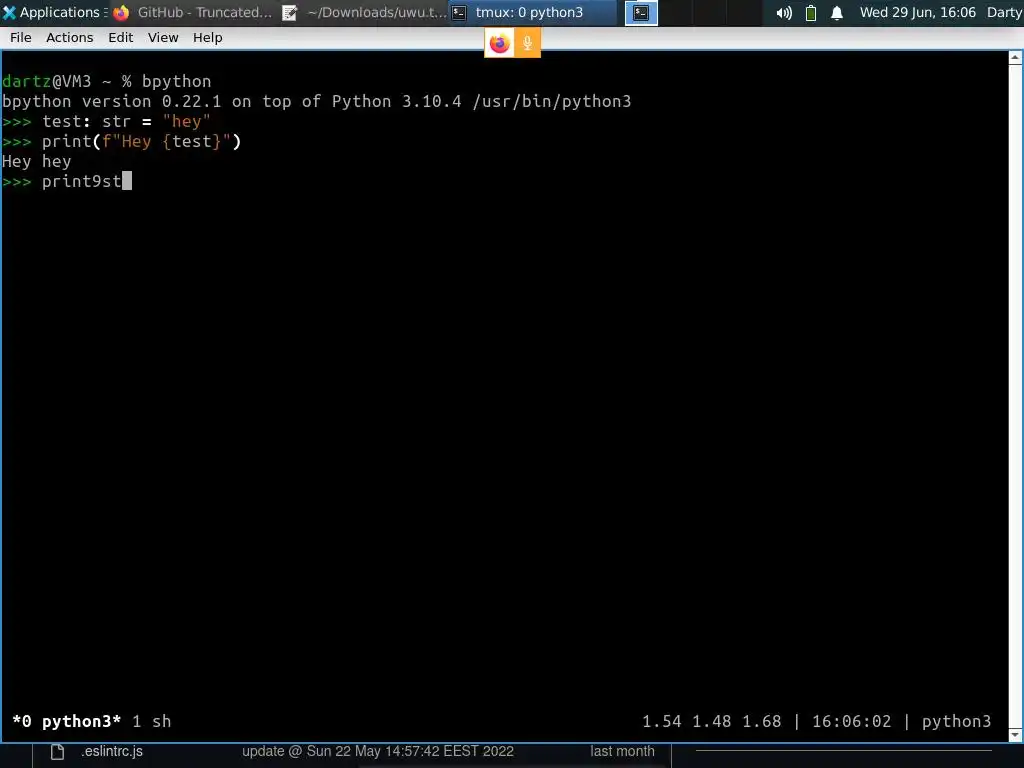The width and height of the screenshot is (1024, 768).
Task: Open the View menu
Action: [163, 38]
